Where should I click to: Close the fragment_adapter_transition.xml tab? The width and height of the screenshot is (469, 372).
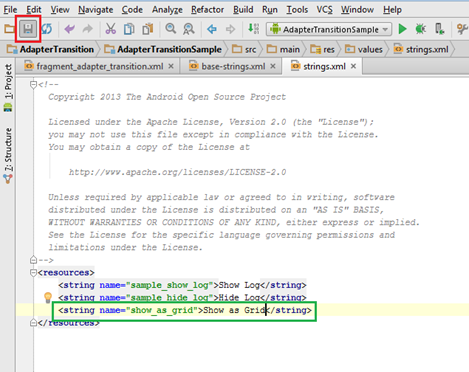171,66
